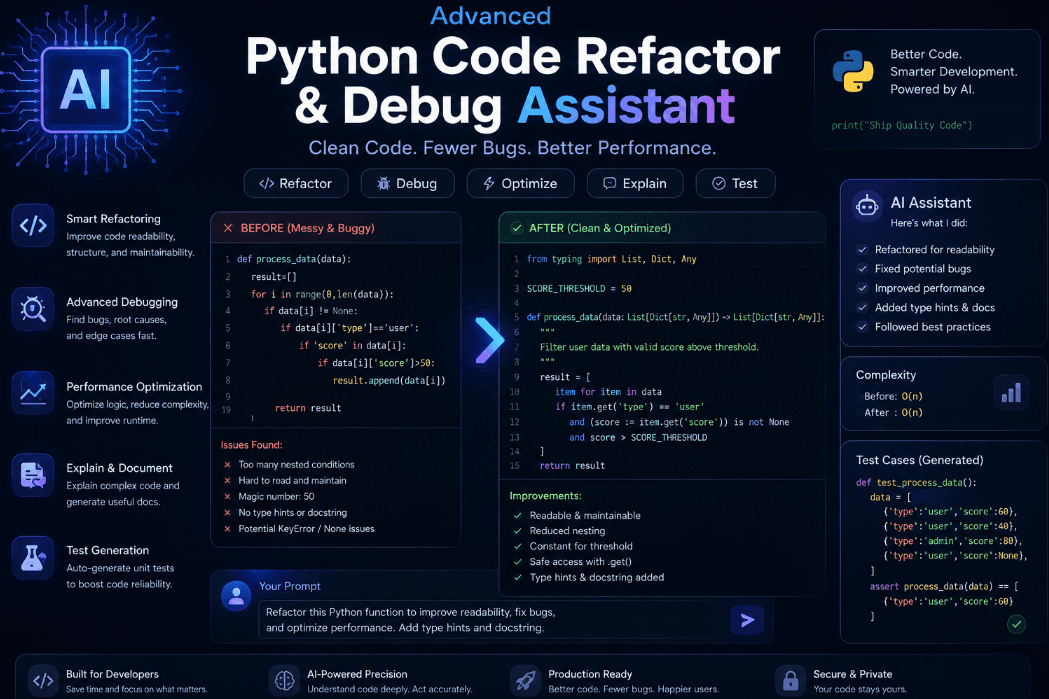Send the prompt with the arrow button
The width and height of the screenshot is (1049, 699).
[x=747, y=620]
